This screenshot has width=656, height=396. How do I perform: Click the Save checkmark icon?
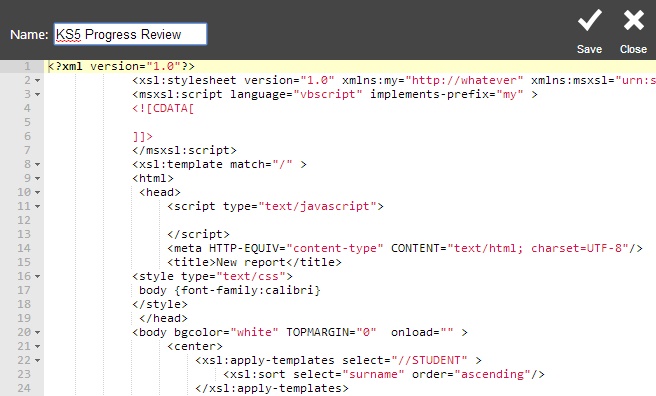(x=589, y=20)
